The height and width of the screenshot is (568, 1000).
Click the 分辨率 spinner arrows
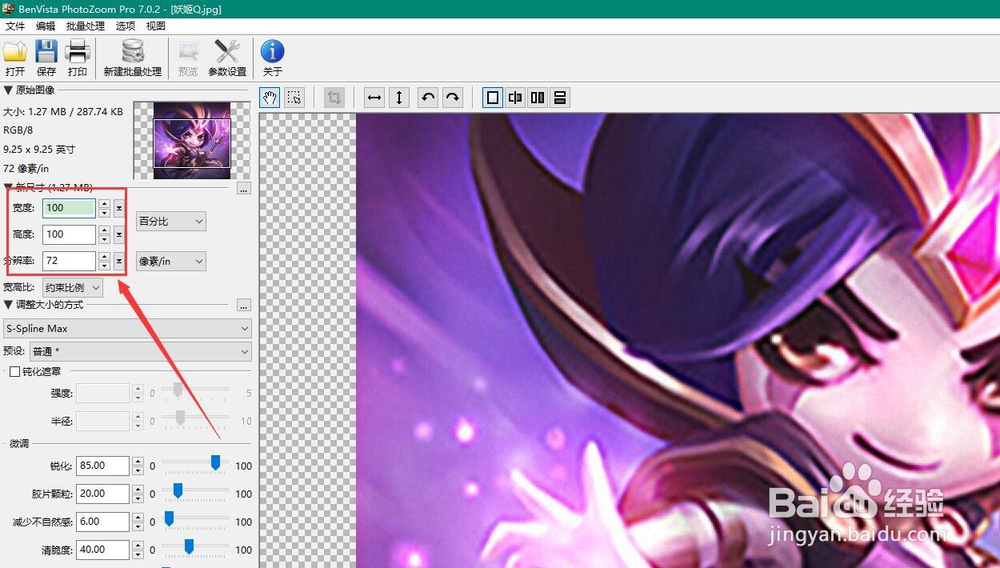point(105,261)
